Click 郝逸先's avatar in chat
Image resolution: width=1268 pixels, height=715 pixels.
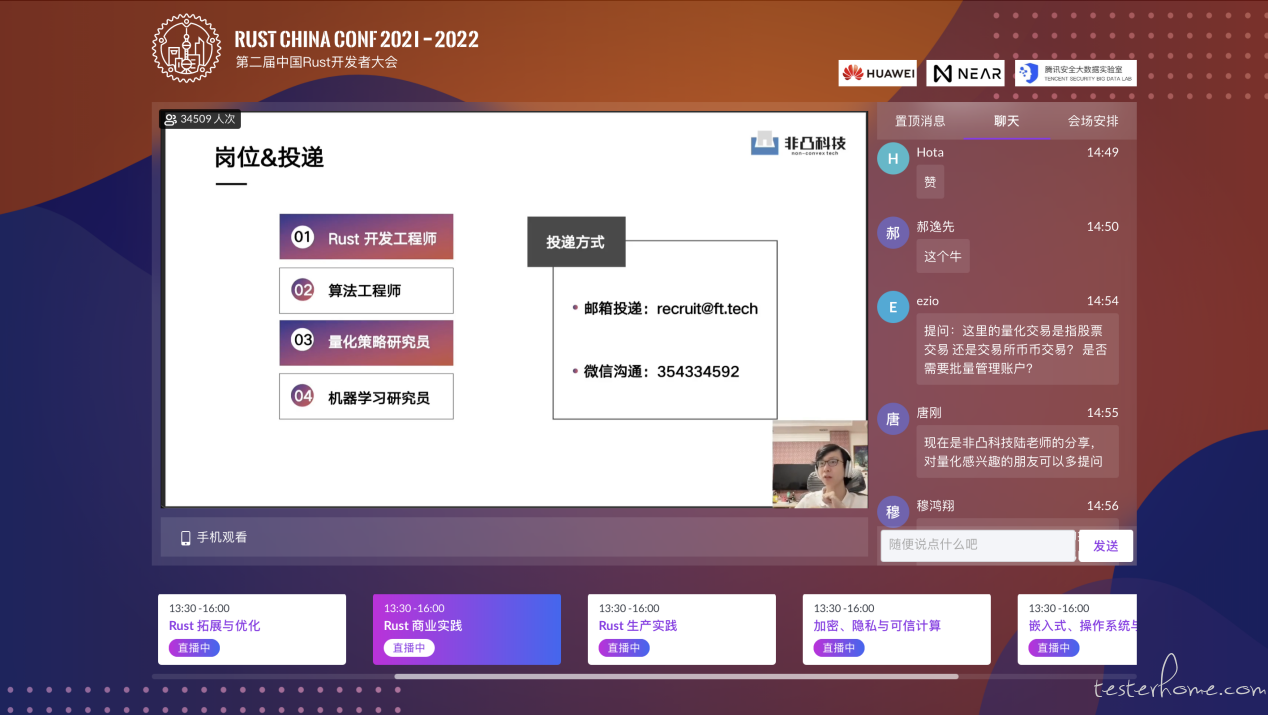(x=893, y=233)
